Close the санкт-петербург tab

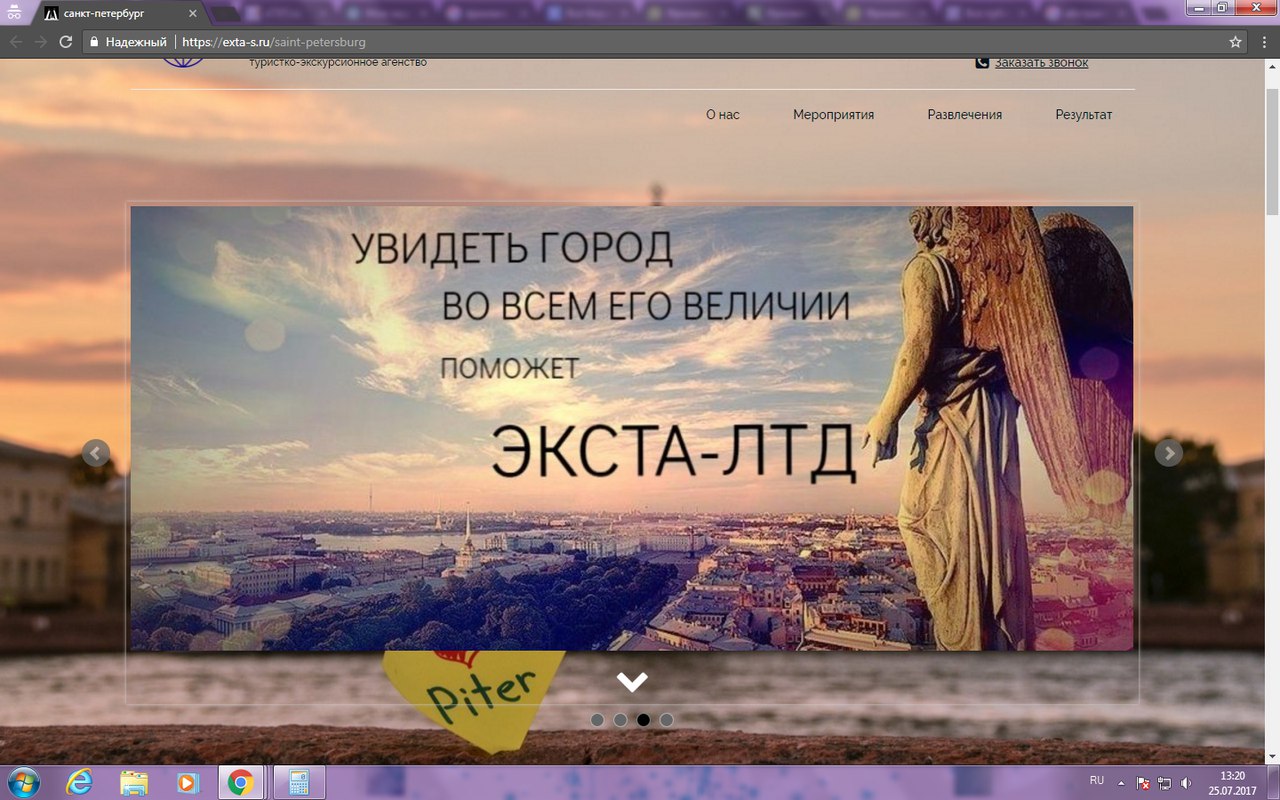click(193, 14)
